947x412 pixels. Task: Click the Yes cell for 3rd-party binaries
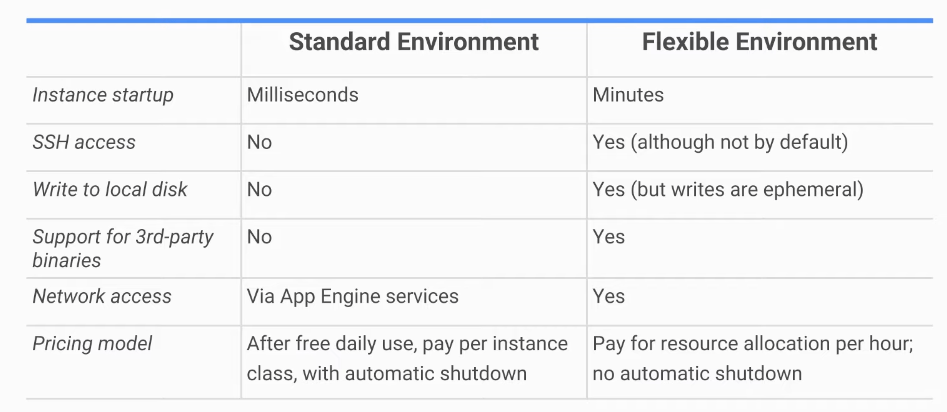pos(608,237)
